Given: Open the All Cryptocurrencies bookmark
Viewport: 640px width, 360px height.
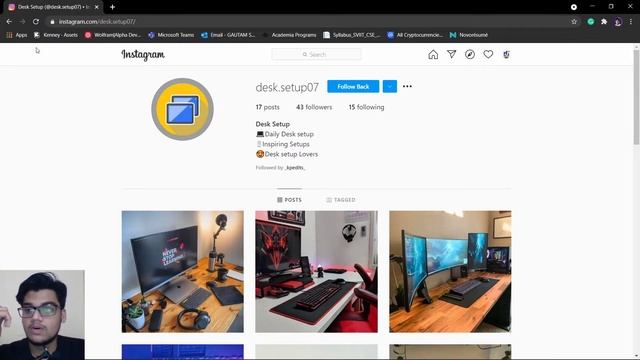Looking at the screenshot, I should pos(415,35).
